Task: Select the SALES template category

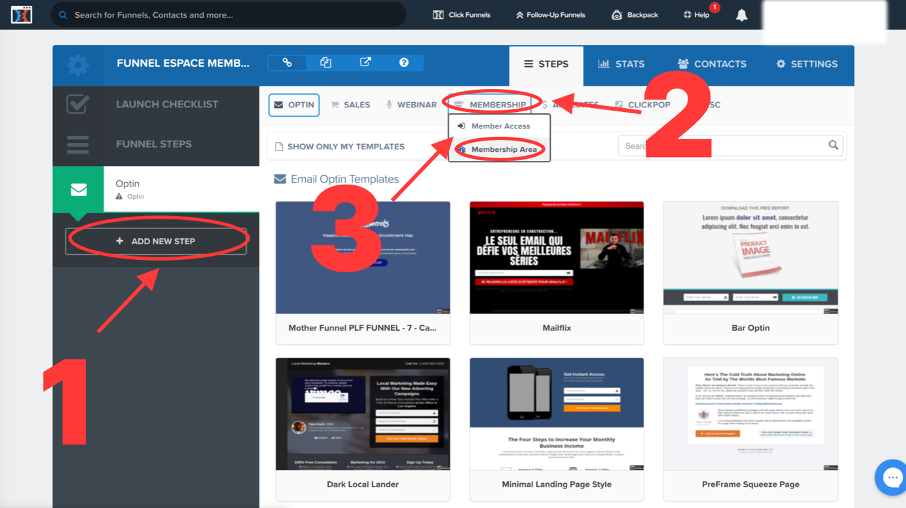Action: click(x=350, y=105)
